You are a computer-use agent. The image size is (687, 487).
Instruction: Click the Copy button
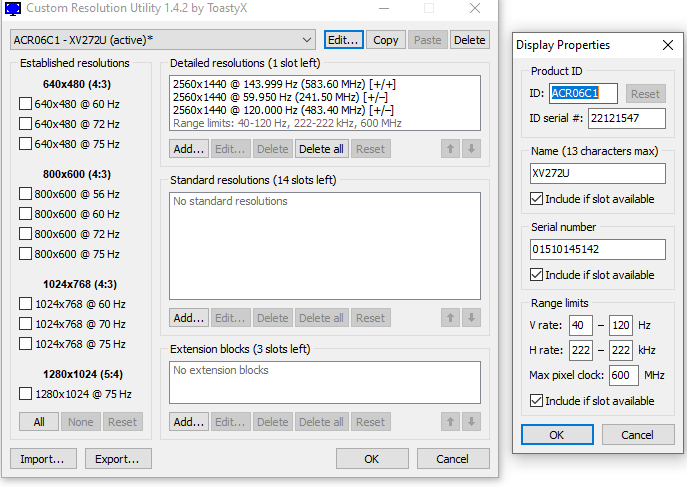[386, 40]
